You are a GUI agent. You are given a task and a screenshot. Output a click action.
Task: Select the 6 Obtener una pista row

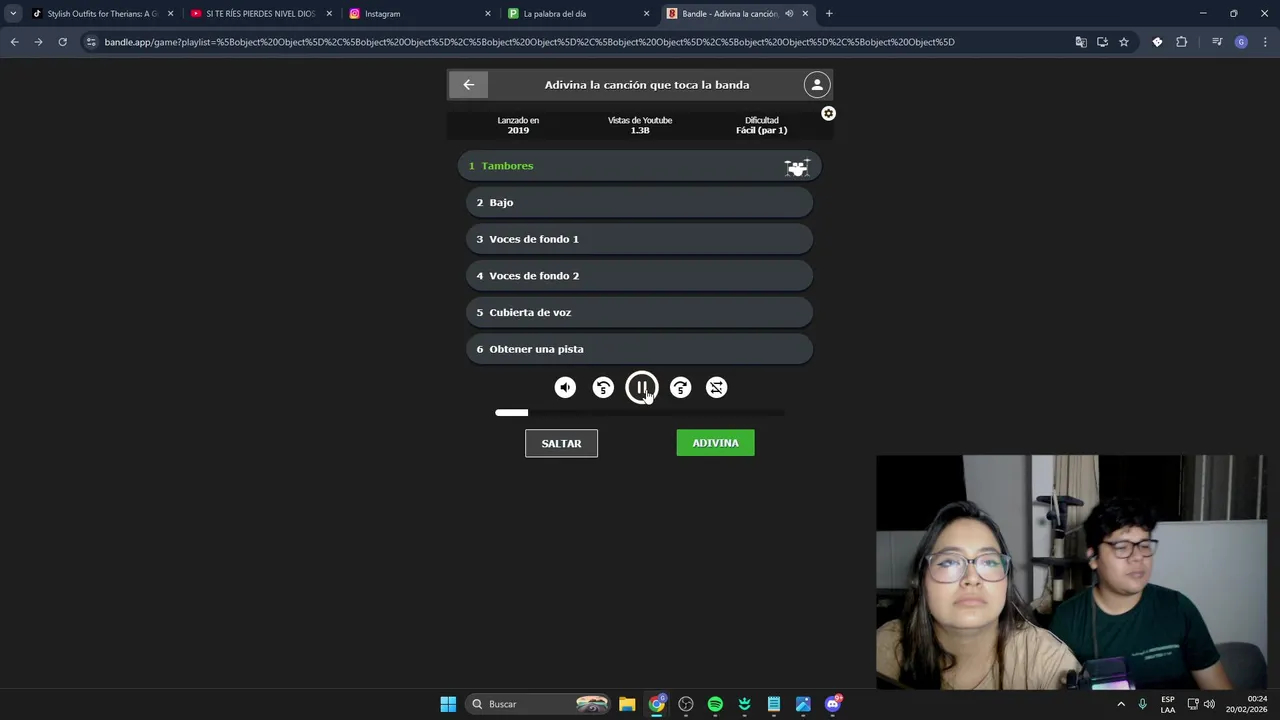tap(640, 349)
